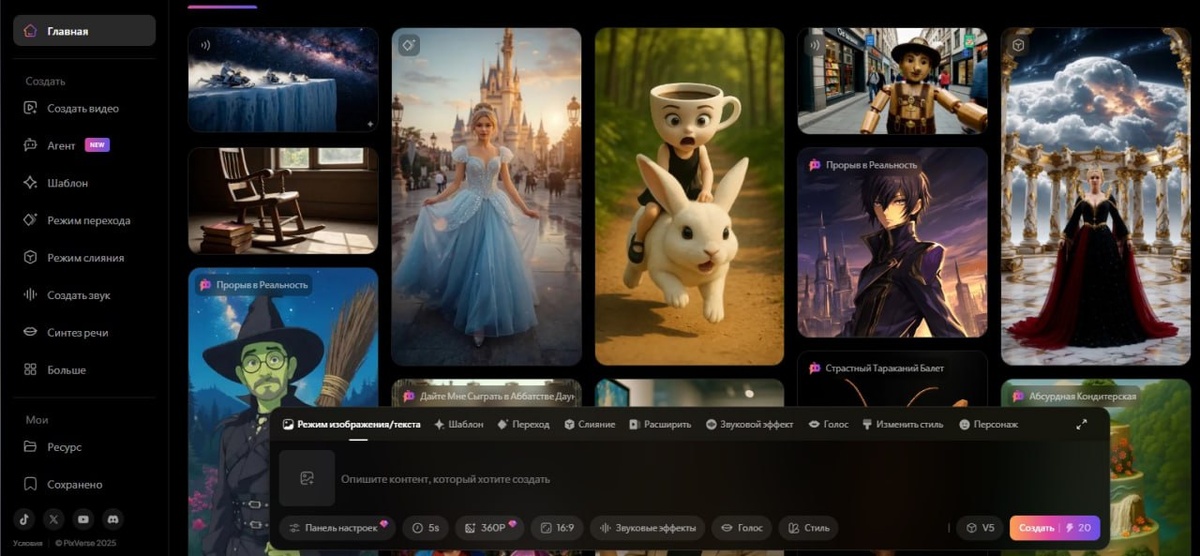The height and width of the screenshot is (556, 1200).
Task: Click the Создать button with 20 credits
Action: coord(1055,527)
